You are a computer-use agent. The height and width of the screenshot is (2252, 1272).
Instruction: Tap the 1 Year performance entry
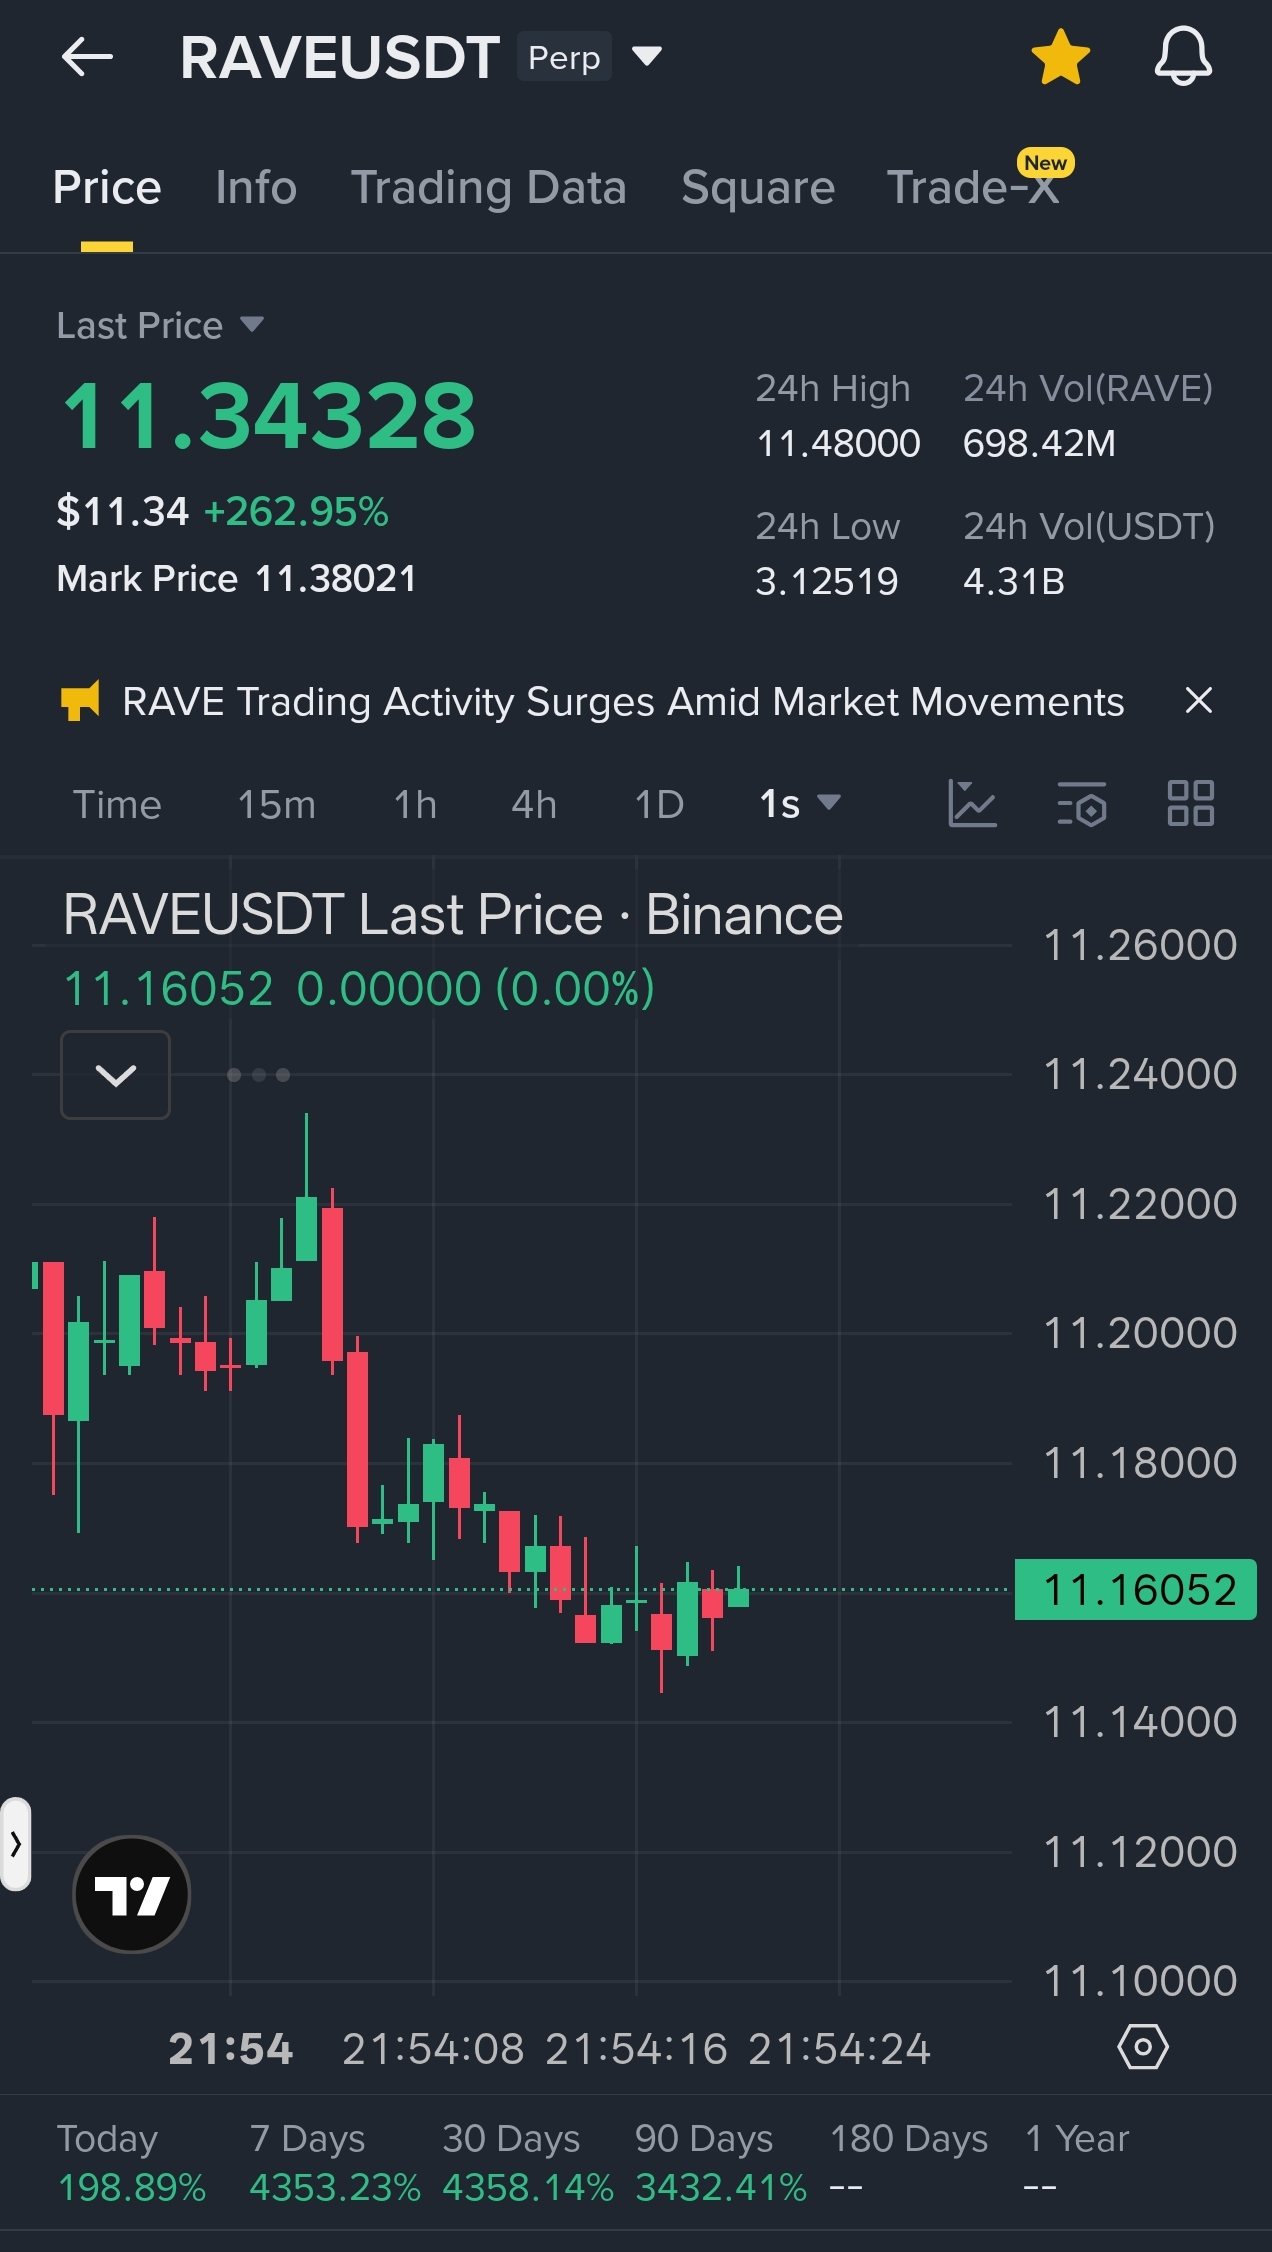coord(1077,2163)
